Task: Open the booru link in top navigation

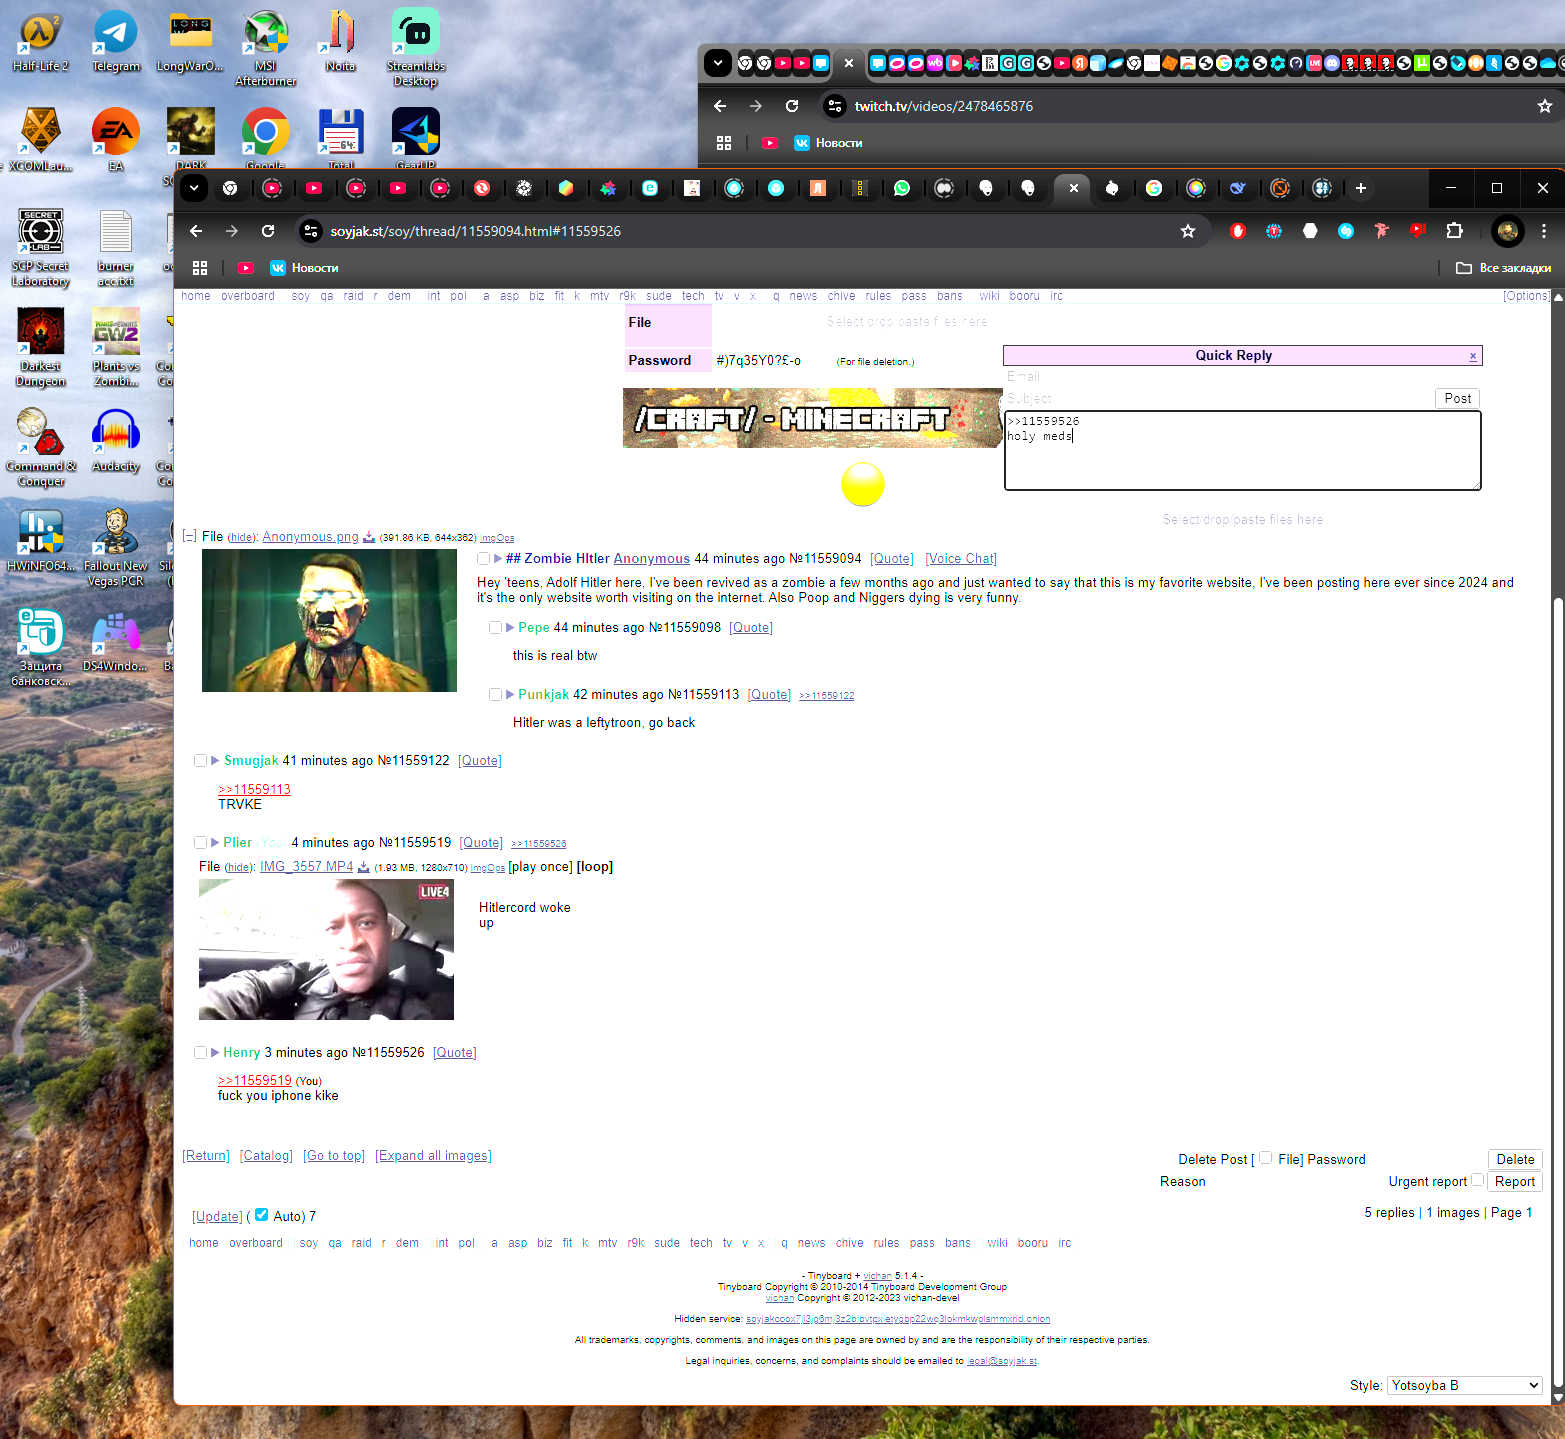Action: tap(1025, 296)
